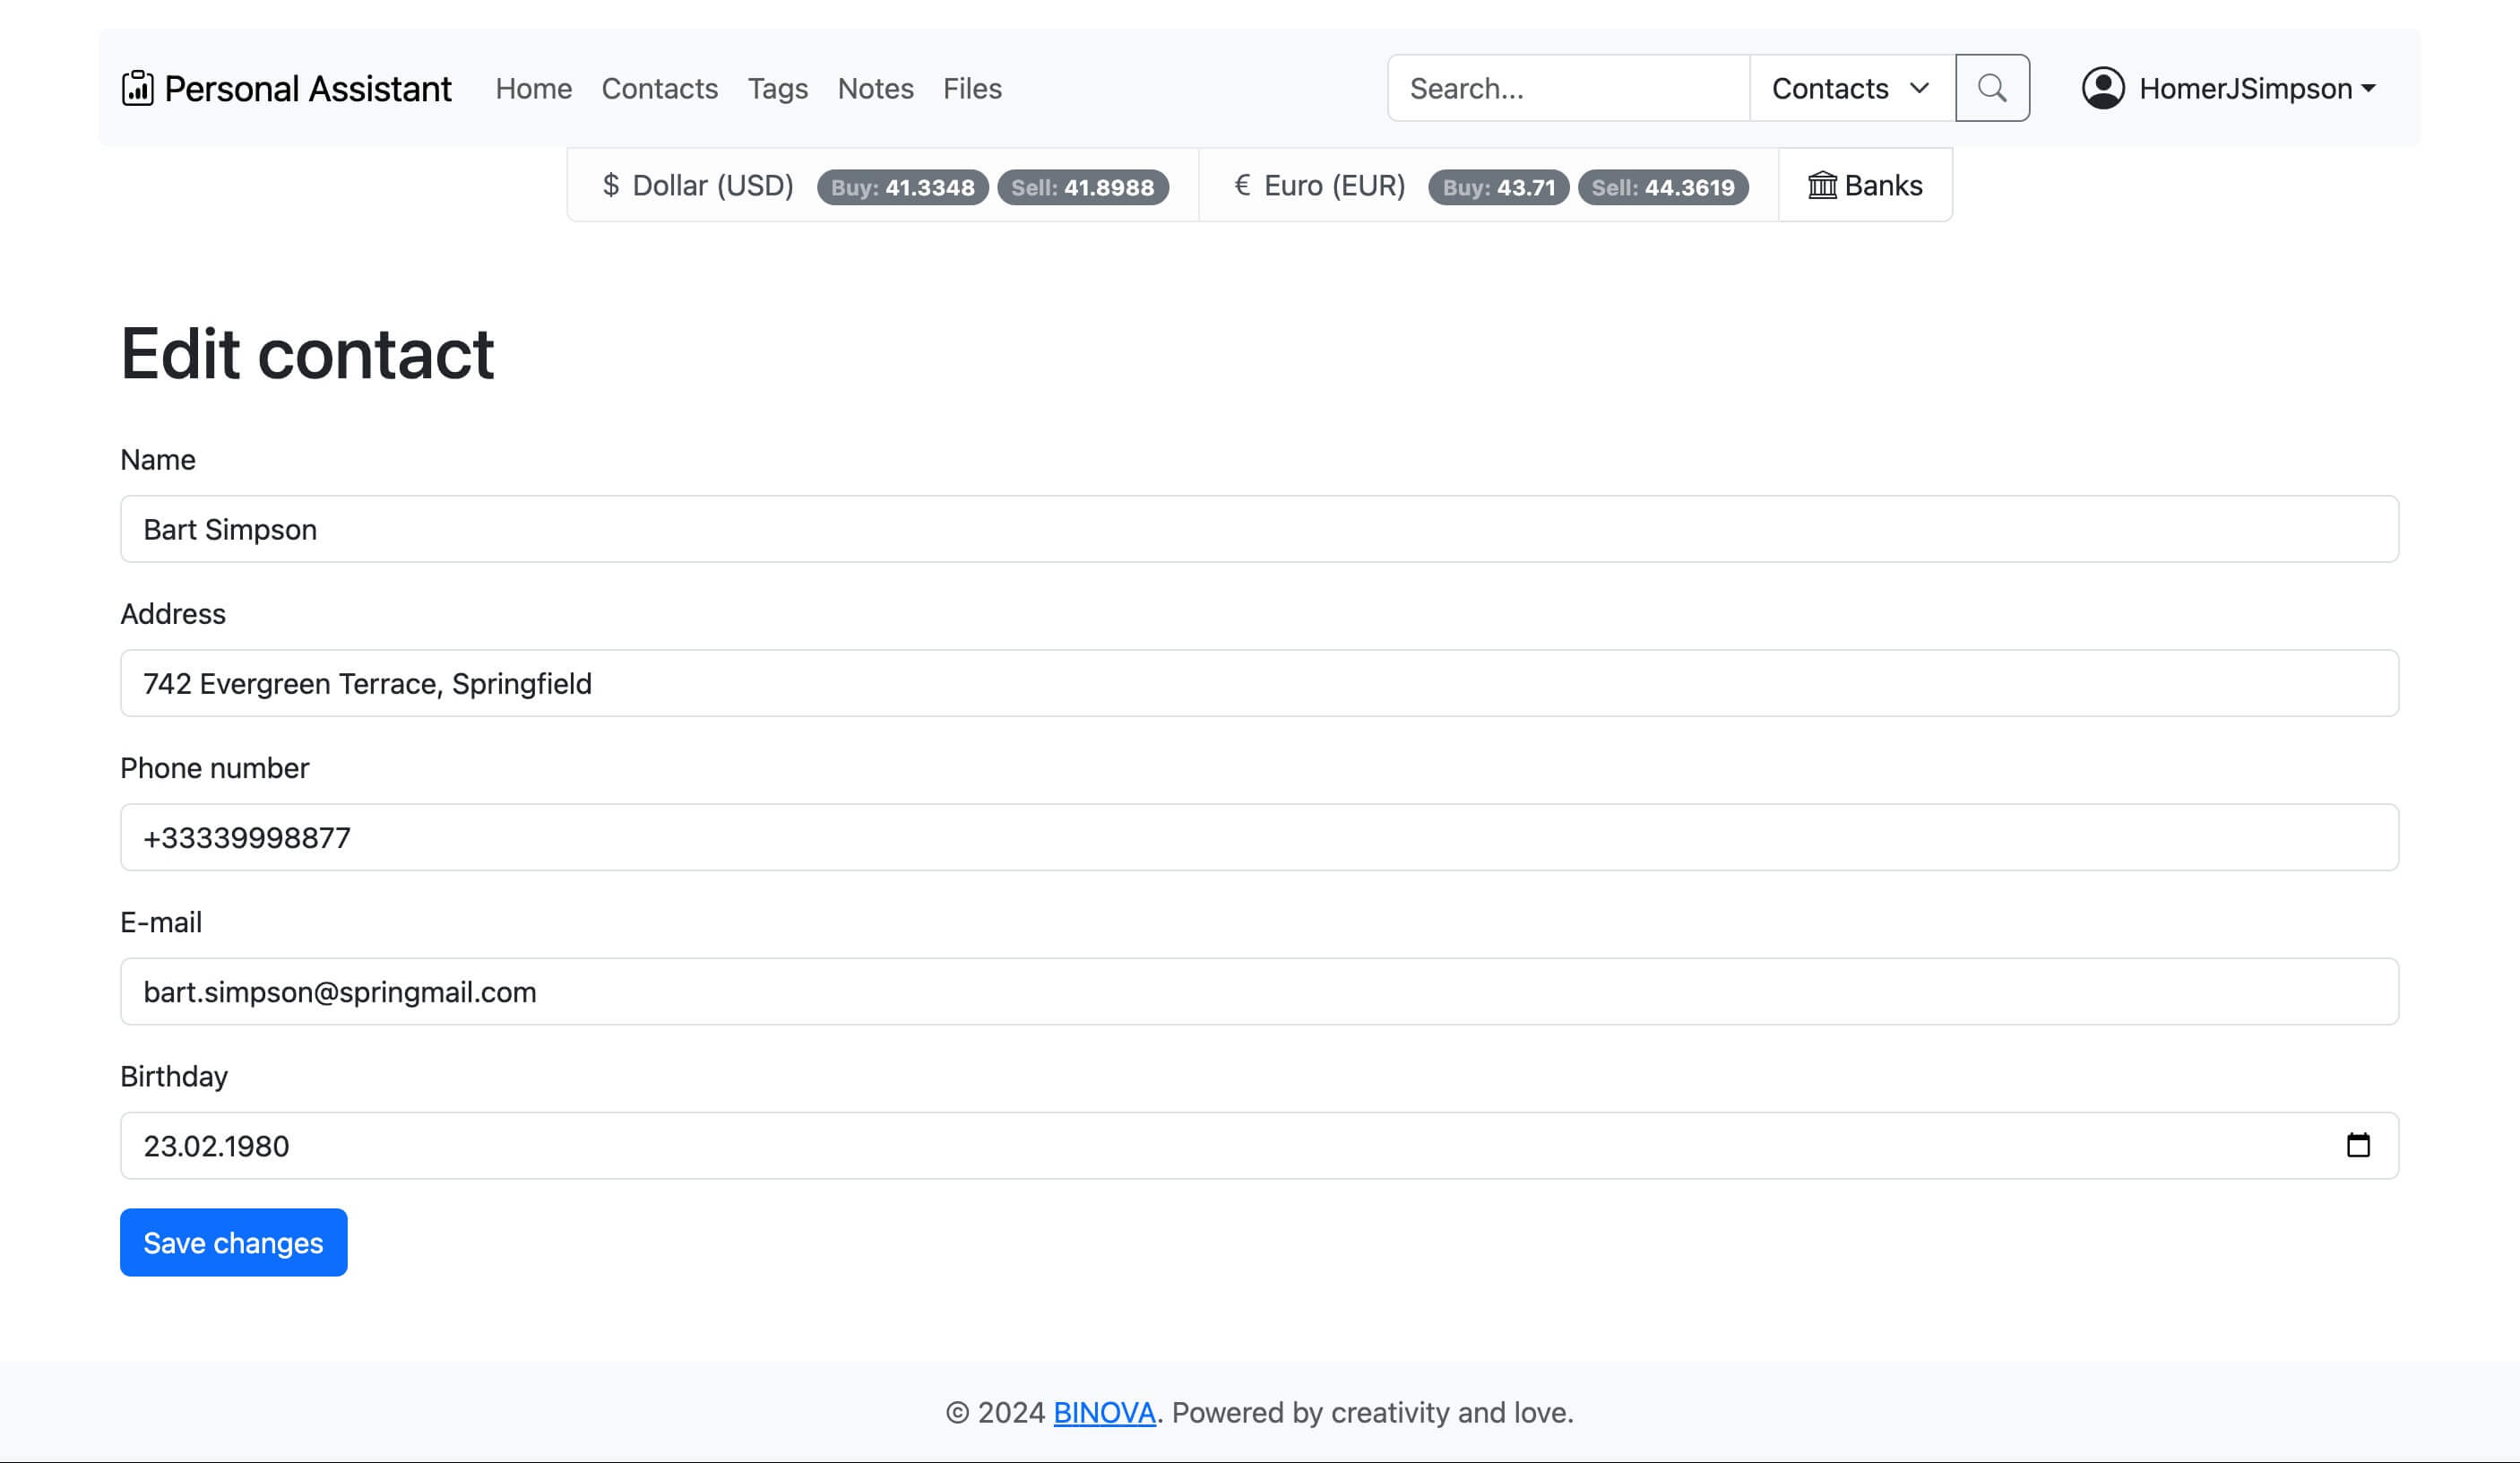Open the Files page
This screenshot has height=1463, width=2520.
[x=972, y=88]
